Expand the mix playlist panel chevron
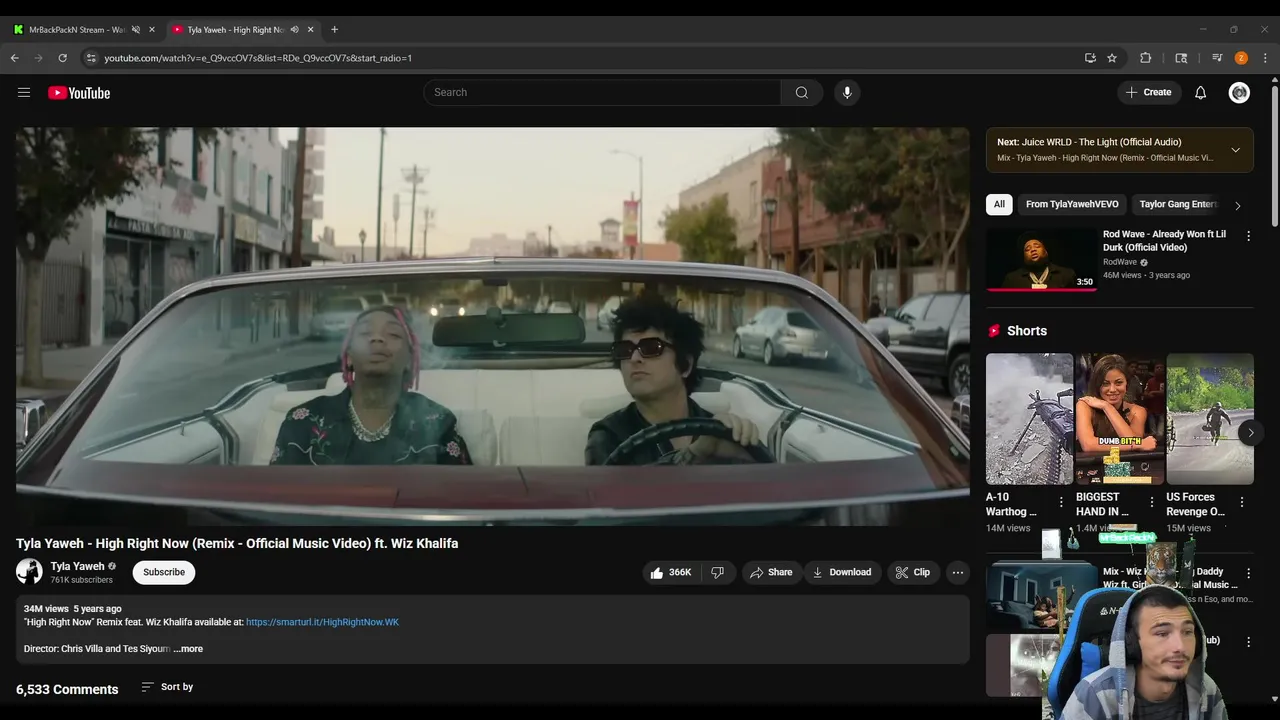 pyautogui.click(x=1235, y=150)
